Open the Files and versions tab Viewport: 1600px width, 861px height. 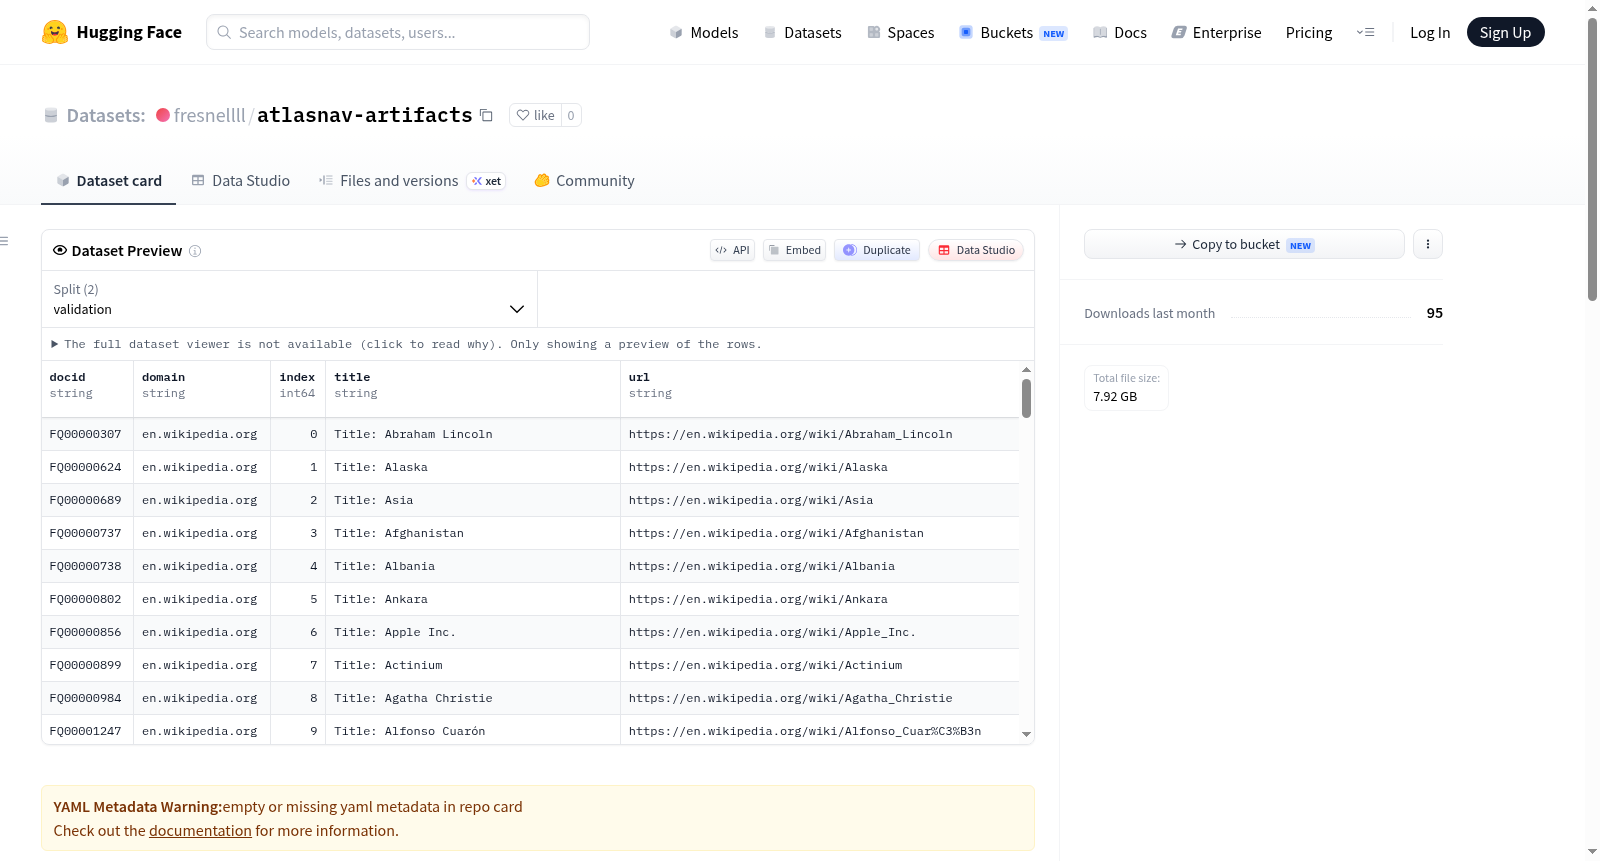click(x=411, y=181)
